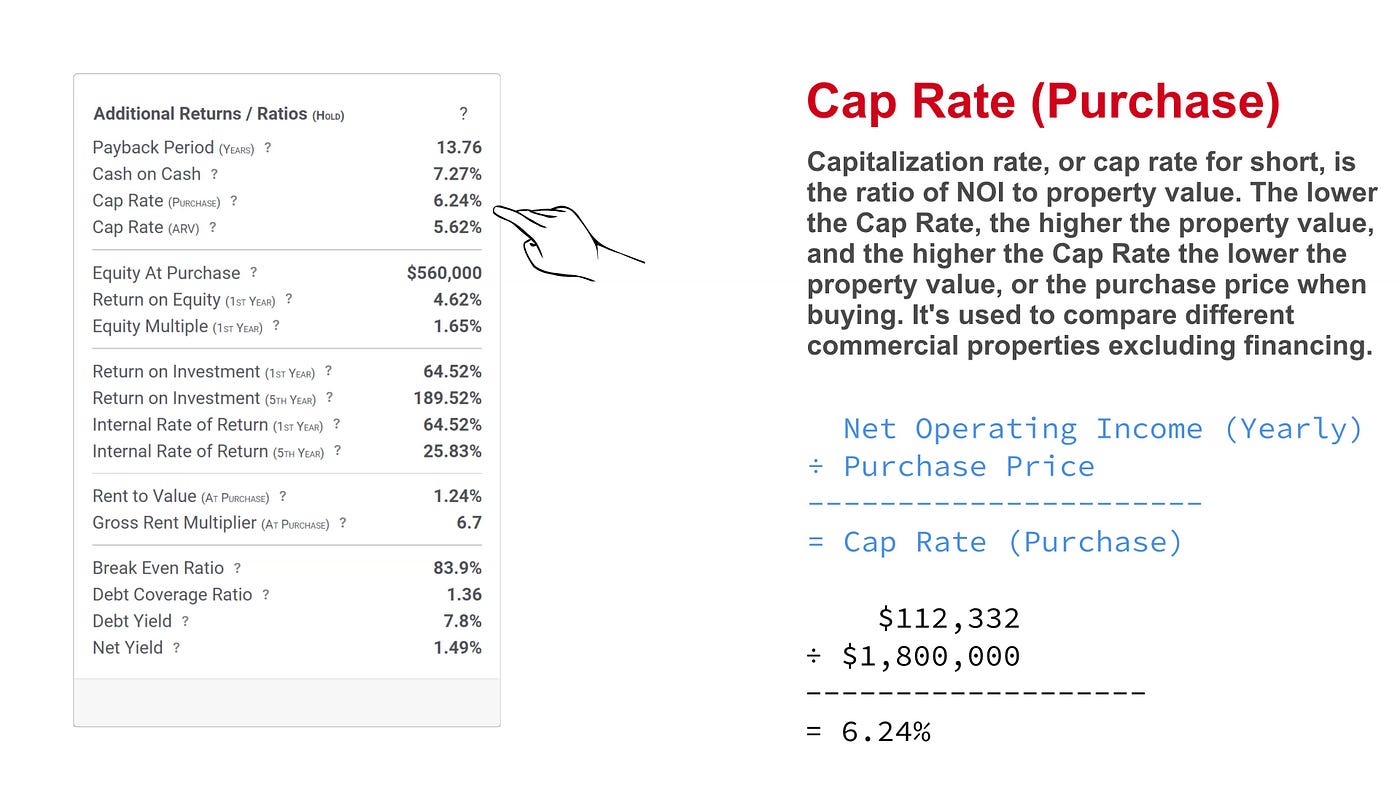Open help for Net Yield

point(177,647)
